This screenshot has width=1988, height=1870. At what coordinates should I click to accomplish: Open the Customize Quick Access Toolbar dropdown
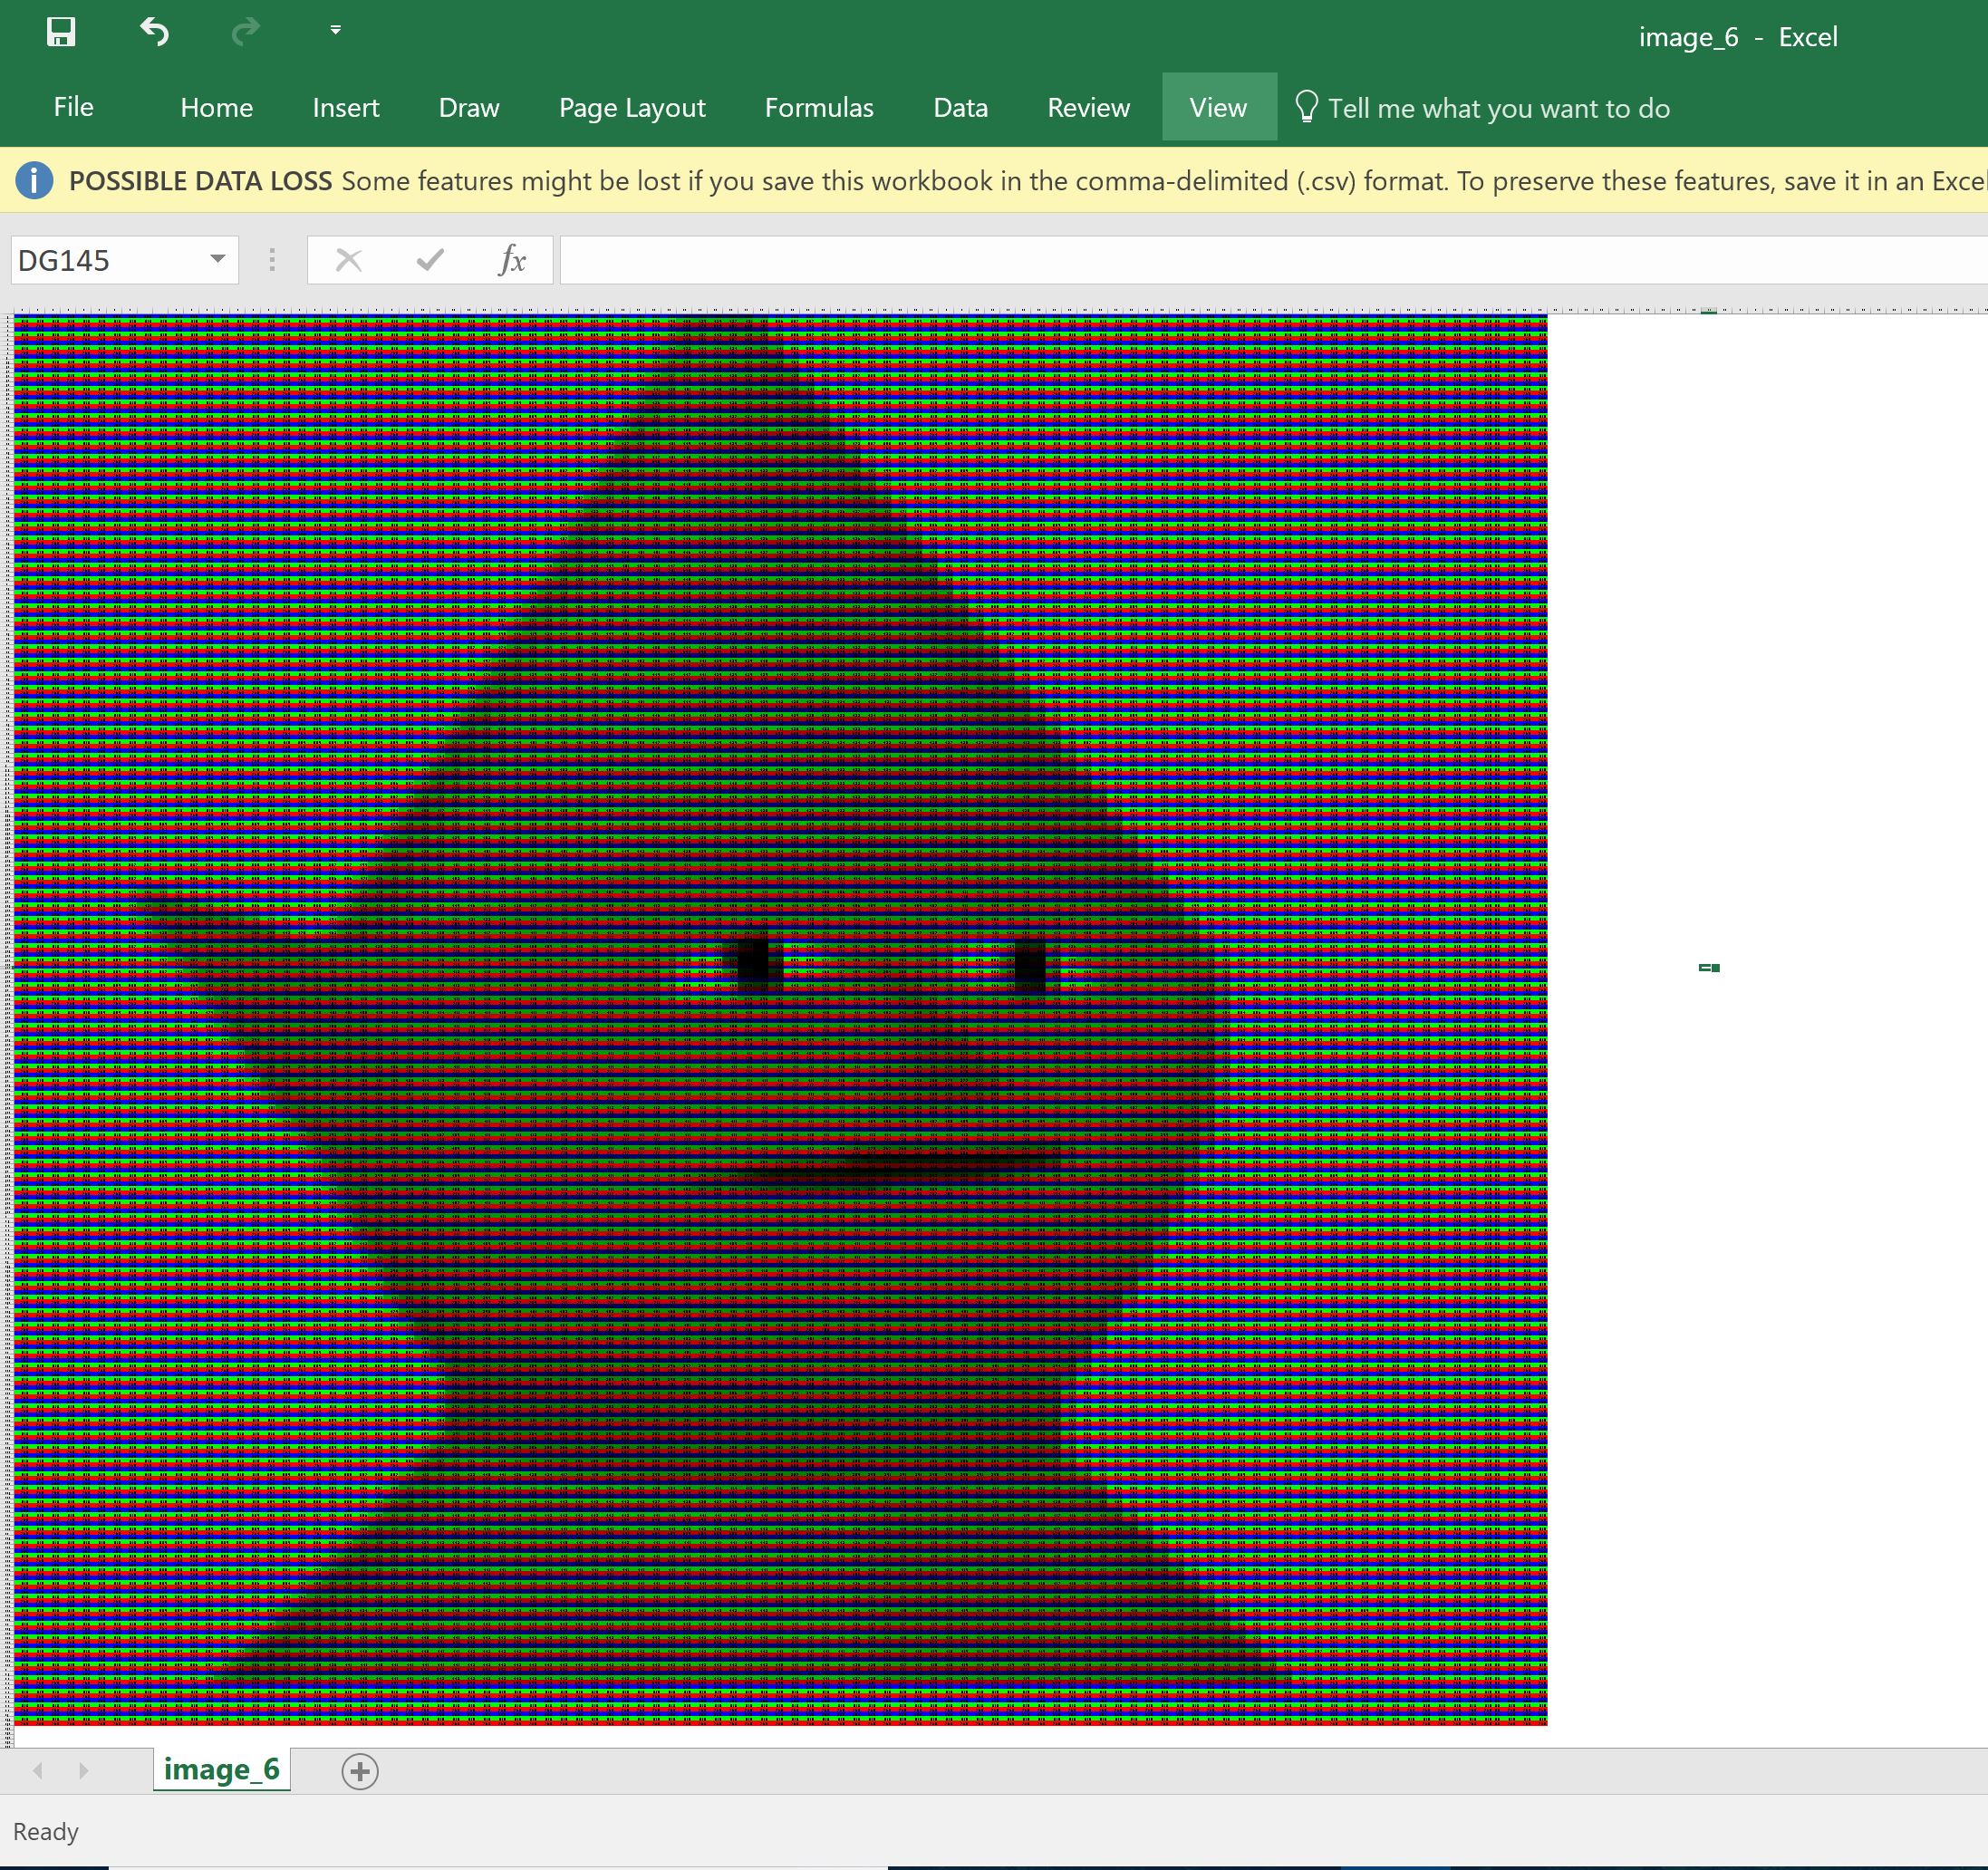(x=334, y=30)
